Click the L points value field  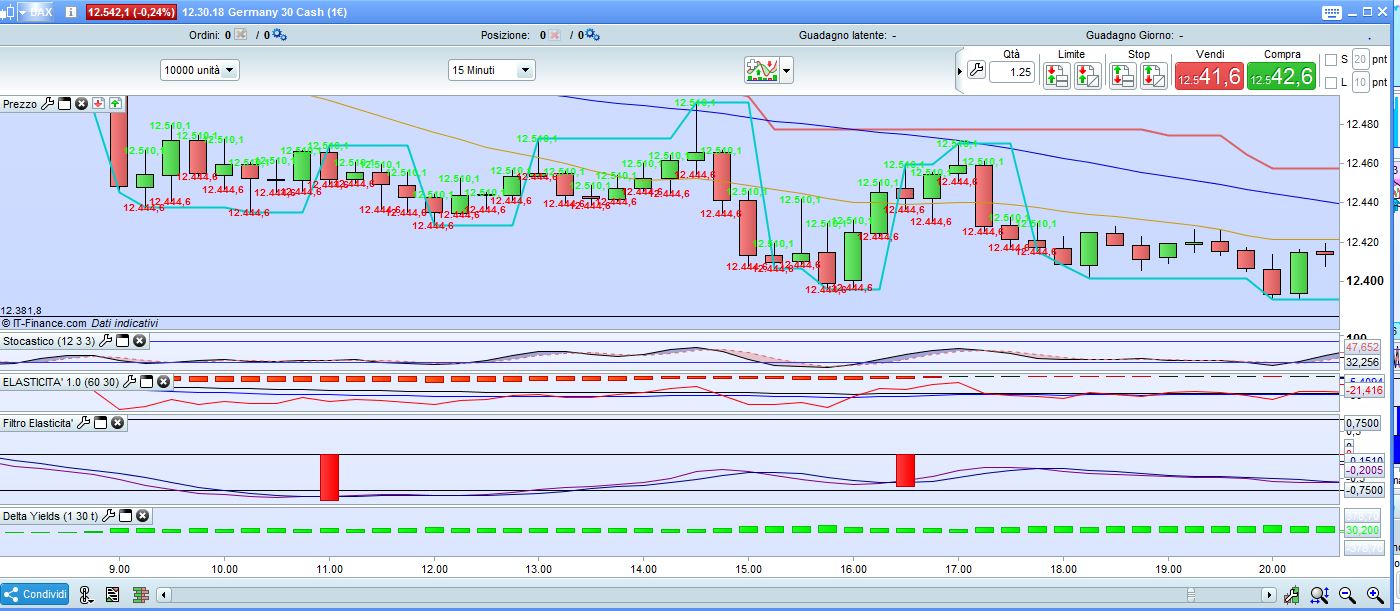[1360, 83]
